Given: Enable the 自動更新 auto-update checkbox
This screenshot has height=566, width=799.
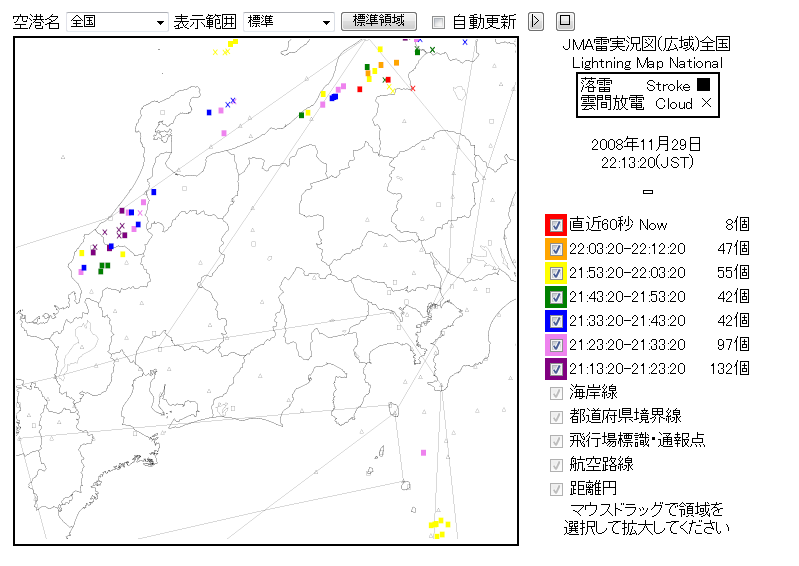Looking at the screenshot, I should click(438, 22).
